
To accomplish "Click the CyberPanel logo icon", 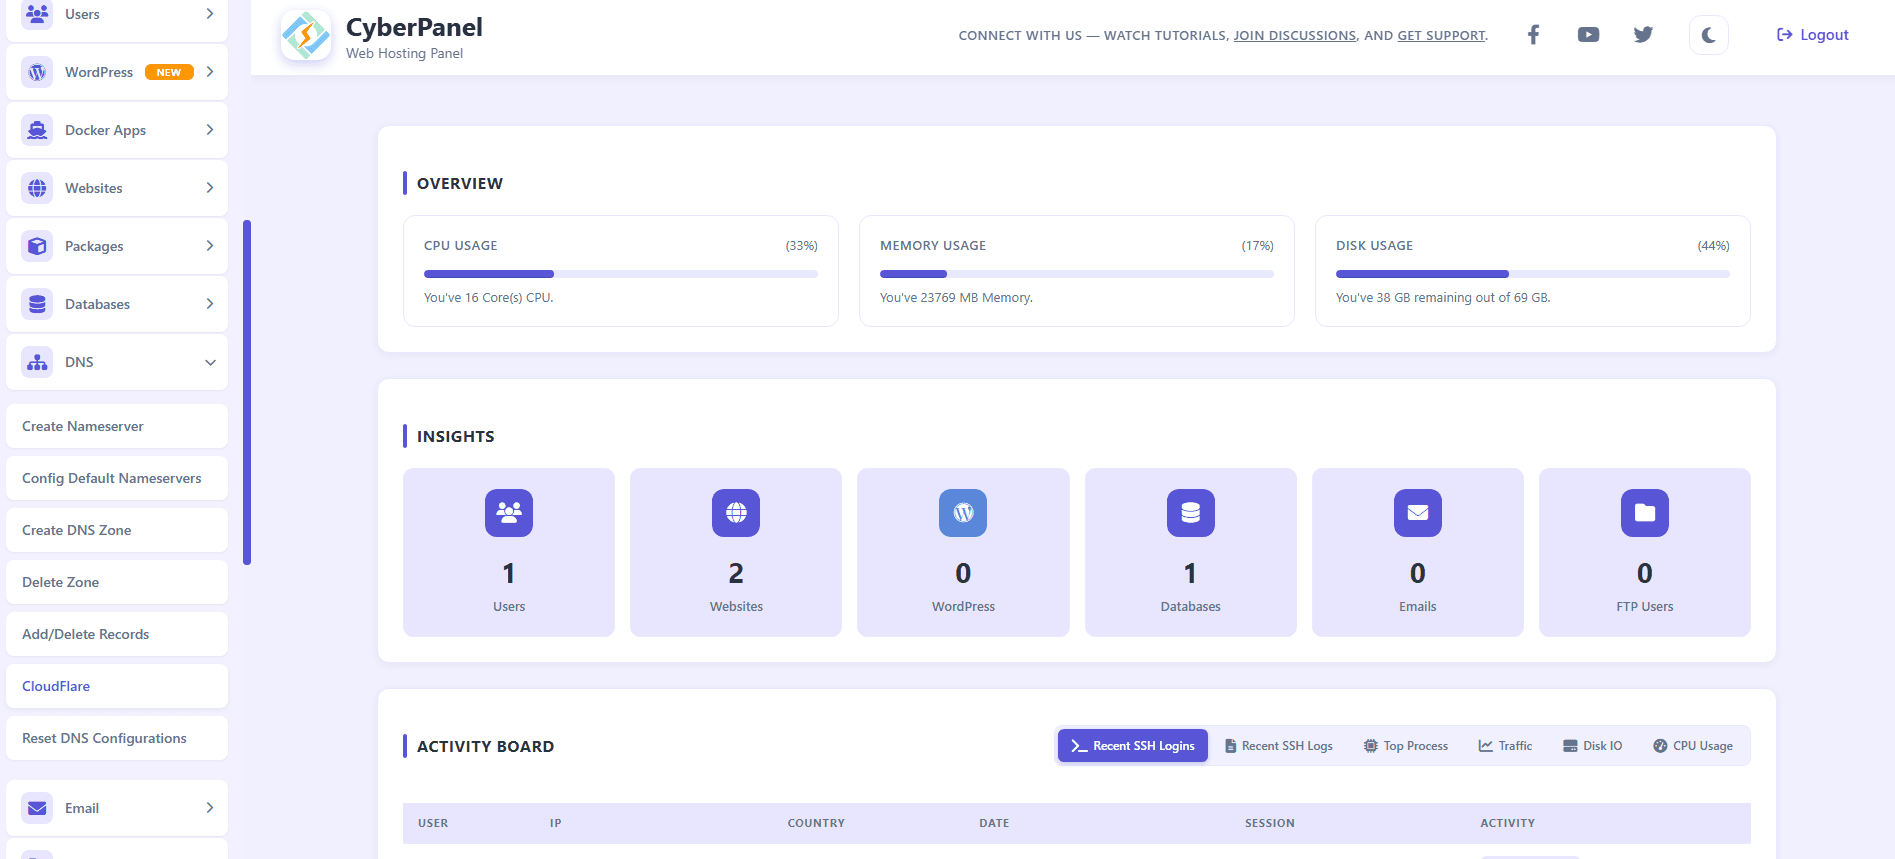I will tap(306, 36).
